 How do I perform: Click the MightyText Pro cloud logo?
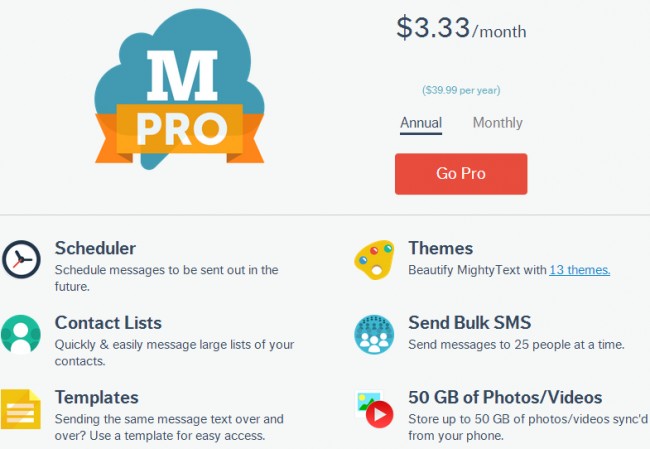[x=179, y=89]
